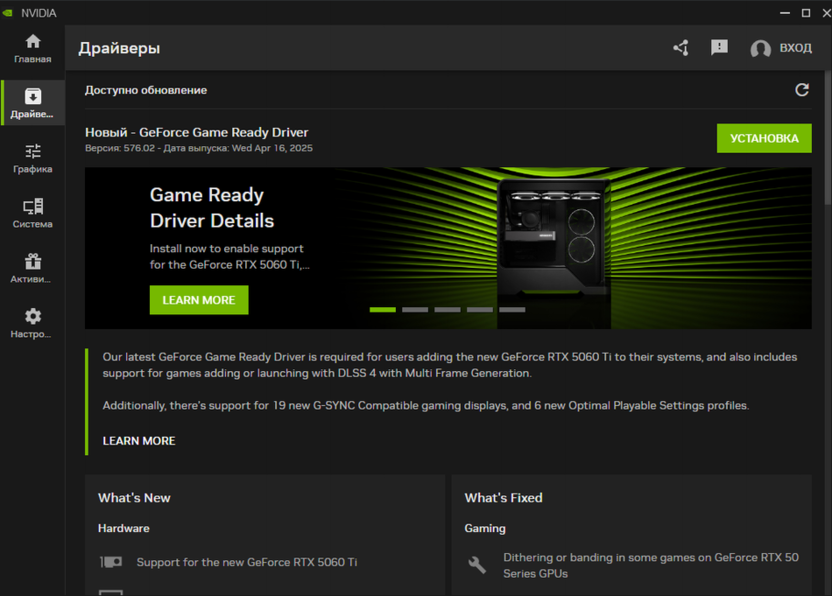Click Support for the new GeForce RTX 5060 Ti
The width and height of the screenshot is (832, 596).
[x=247, y=562]
